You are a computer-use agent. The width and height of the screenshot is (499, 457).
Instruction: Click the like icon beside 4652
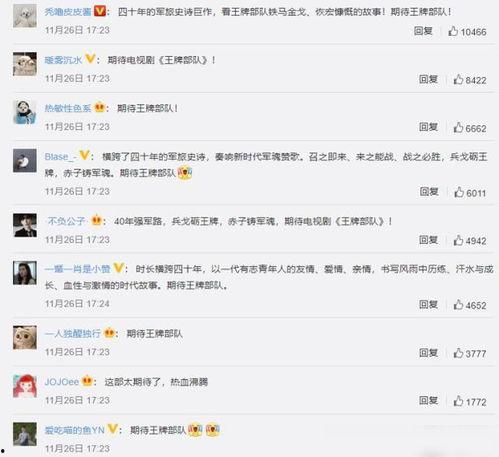[458, 304]
